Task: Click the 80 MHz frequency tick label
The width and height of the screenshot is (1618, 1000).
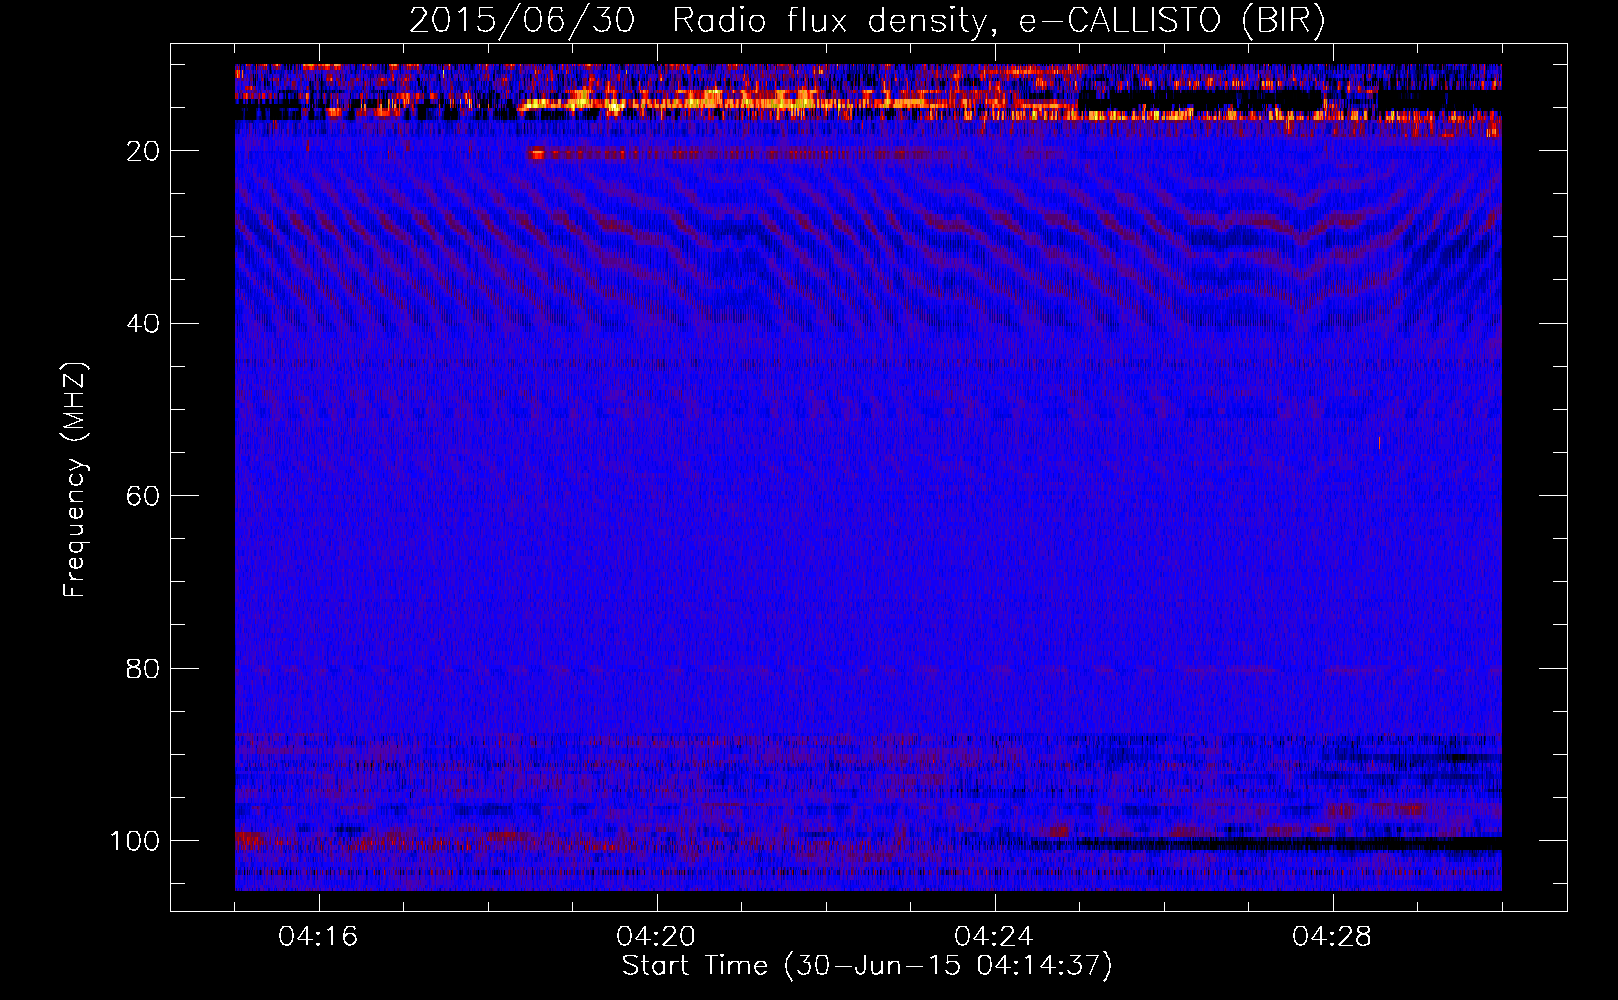Action: coord(143,669)
